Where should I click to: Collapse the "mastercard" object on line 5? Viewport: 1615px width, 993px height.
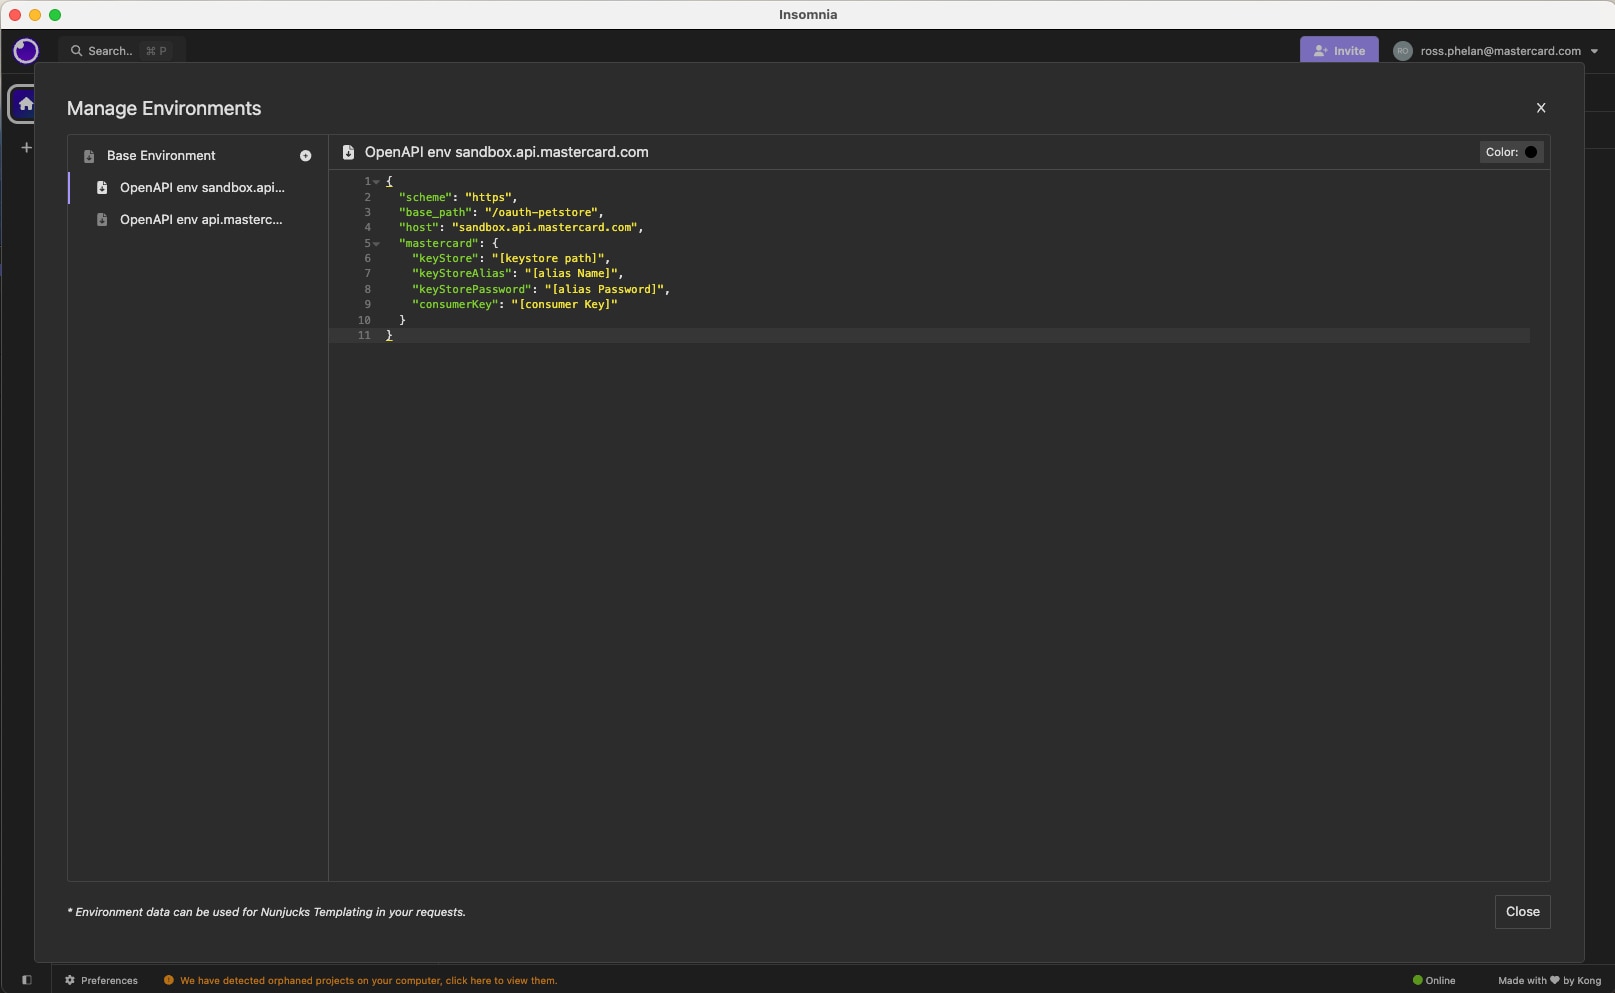377,244
